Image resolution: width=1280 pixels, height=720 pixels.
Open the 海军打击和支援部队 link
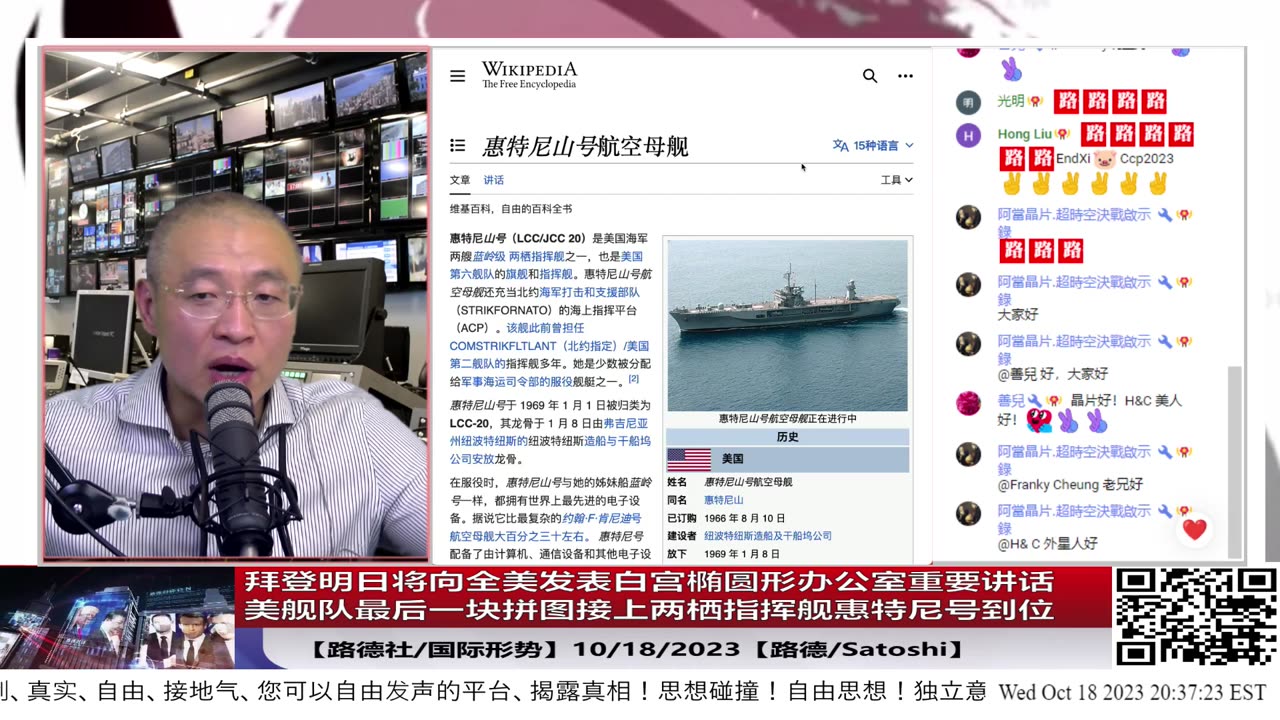[x=589, y=292]
